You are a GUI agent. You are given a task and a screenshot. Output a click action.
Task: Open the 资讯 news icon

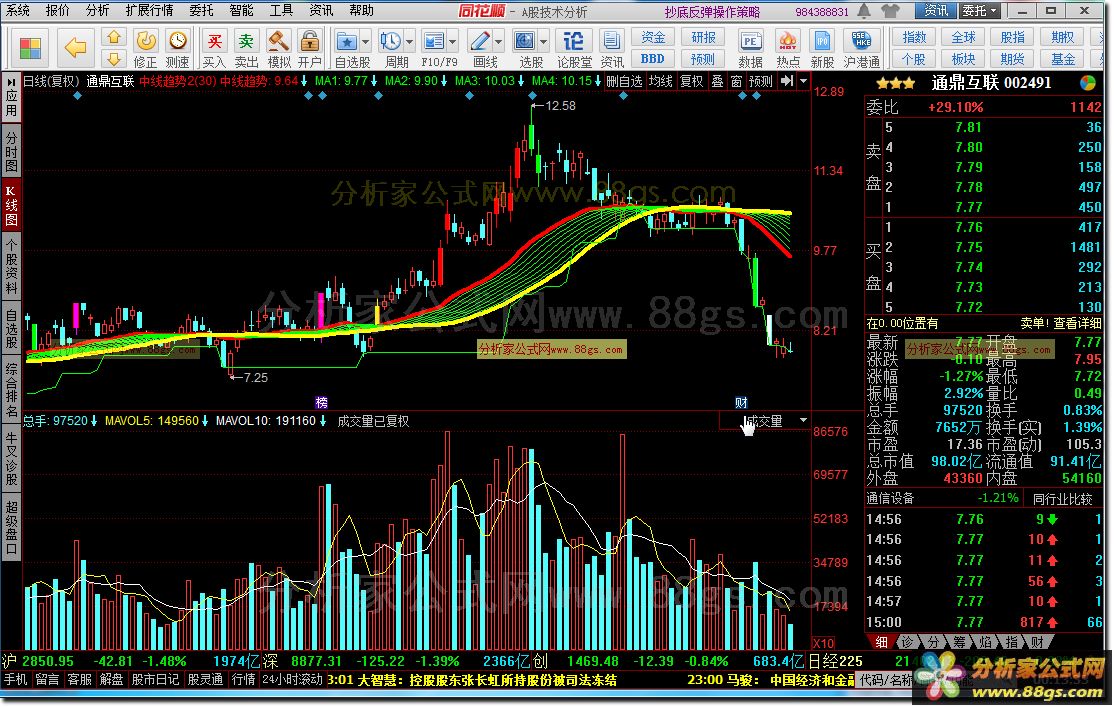click(x=611, y=48)
